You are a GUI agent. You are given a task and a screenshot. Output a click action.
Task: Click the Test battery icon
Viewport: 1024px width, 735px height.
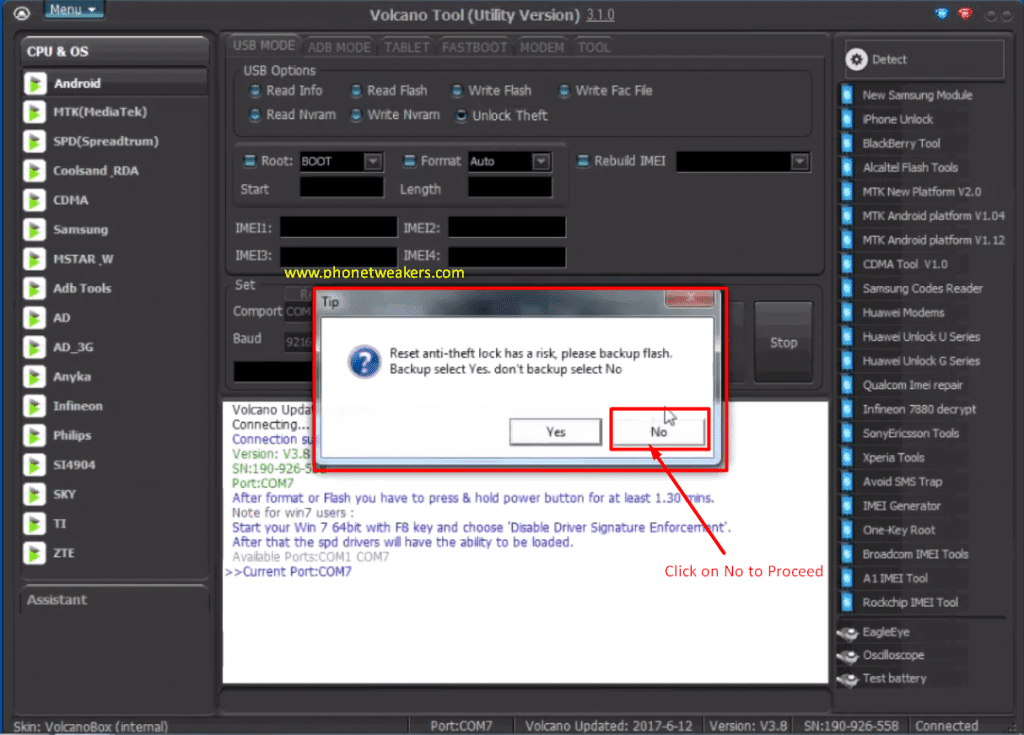point(848,679)
